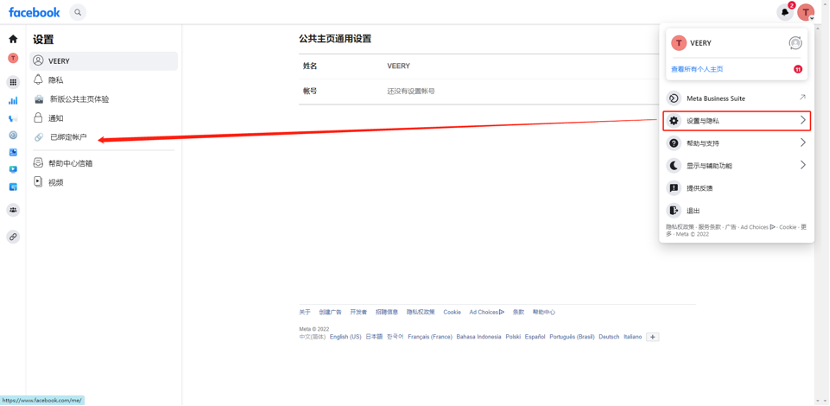Select 隐私 in settings sidebar
This screenshot has width=830, height=406.
click(56, 80)
